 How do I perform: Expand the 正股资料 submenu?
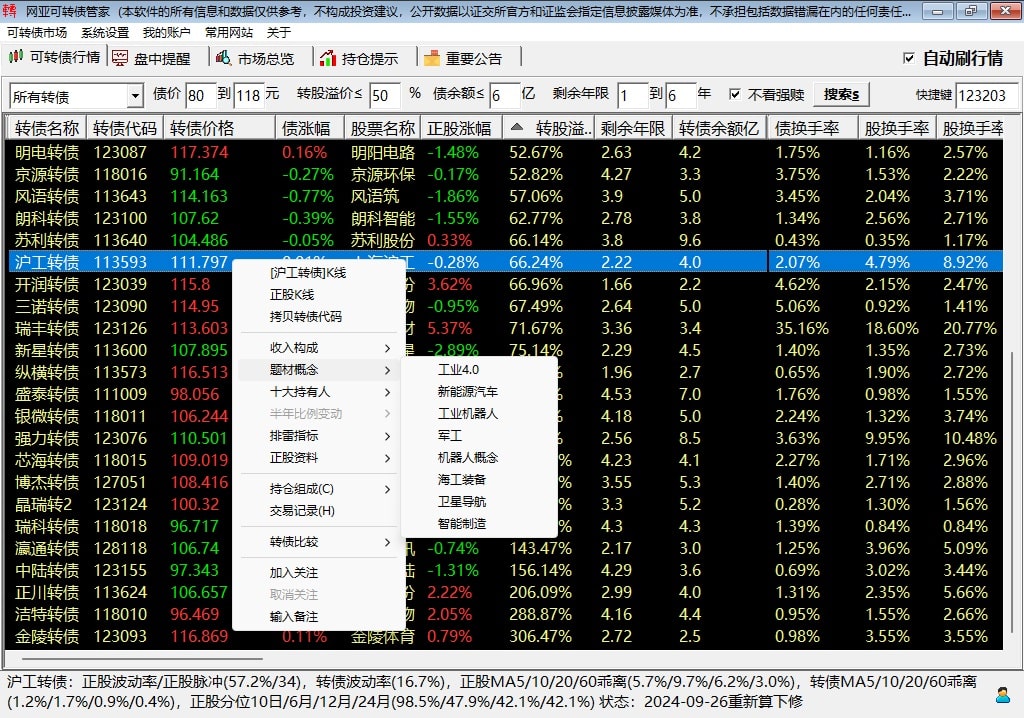(319, 458)
